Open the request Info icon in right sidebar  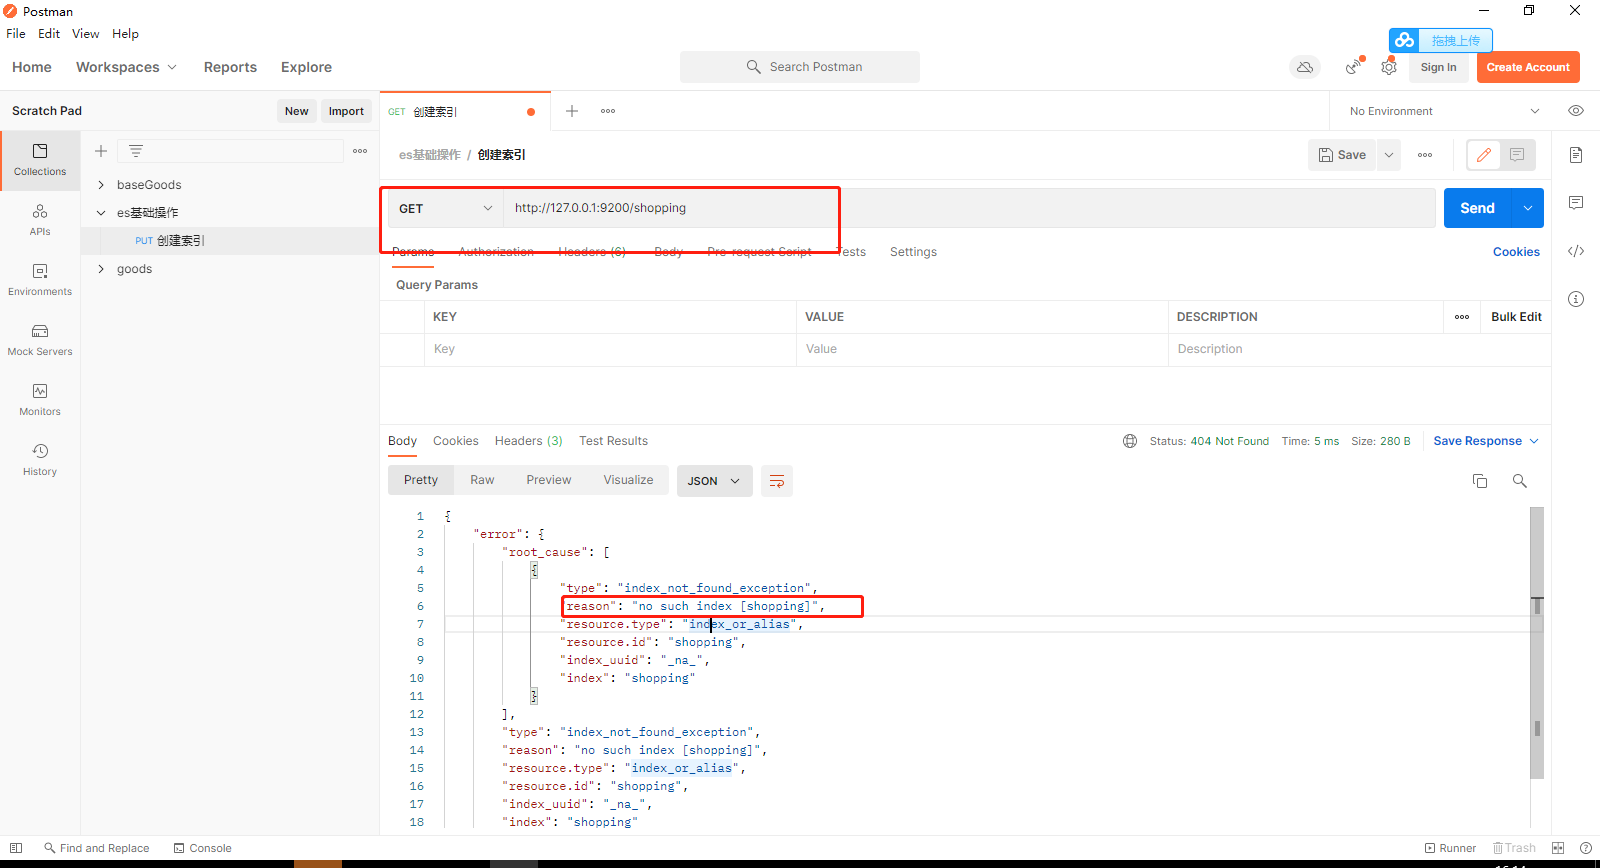coord(1576,299)
